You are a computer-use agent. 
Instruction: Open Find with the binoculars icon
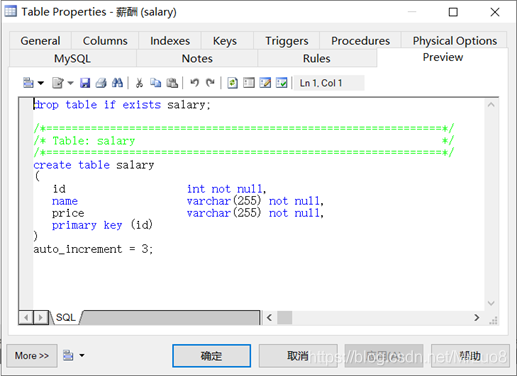tap(117, 83)
